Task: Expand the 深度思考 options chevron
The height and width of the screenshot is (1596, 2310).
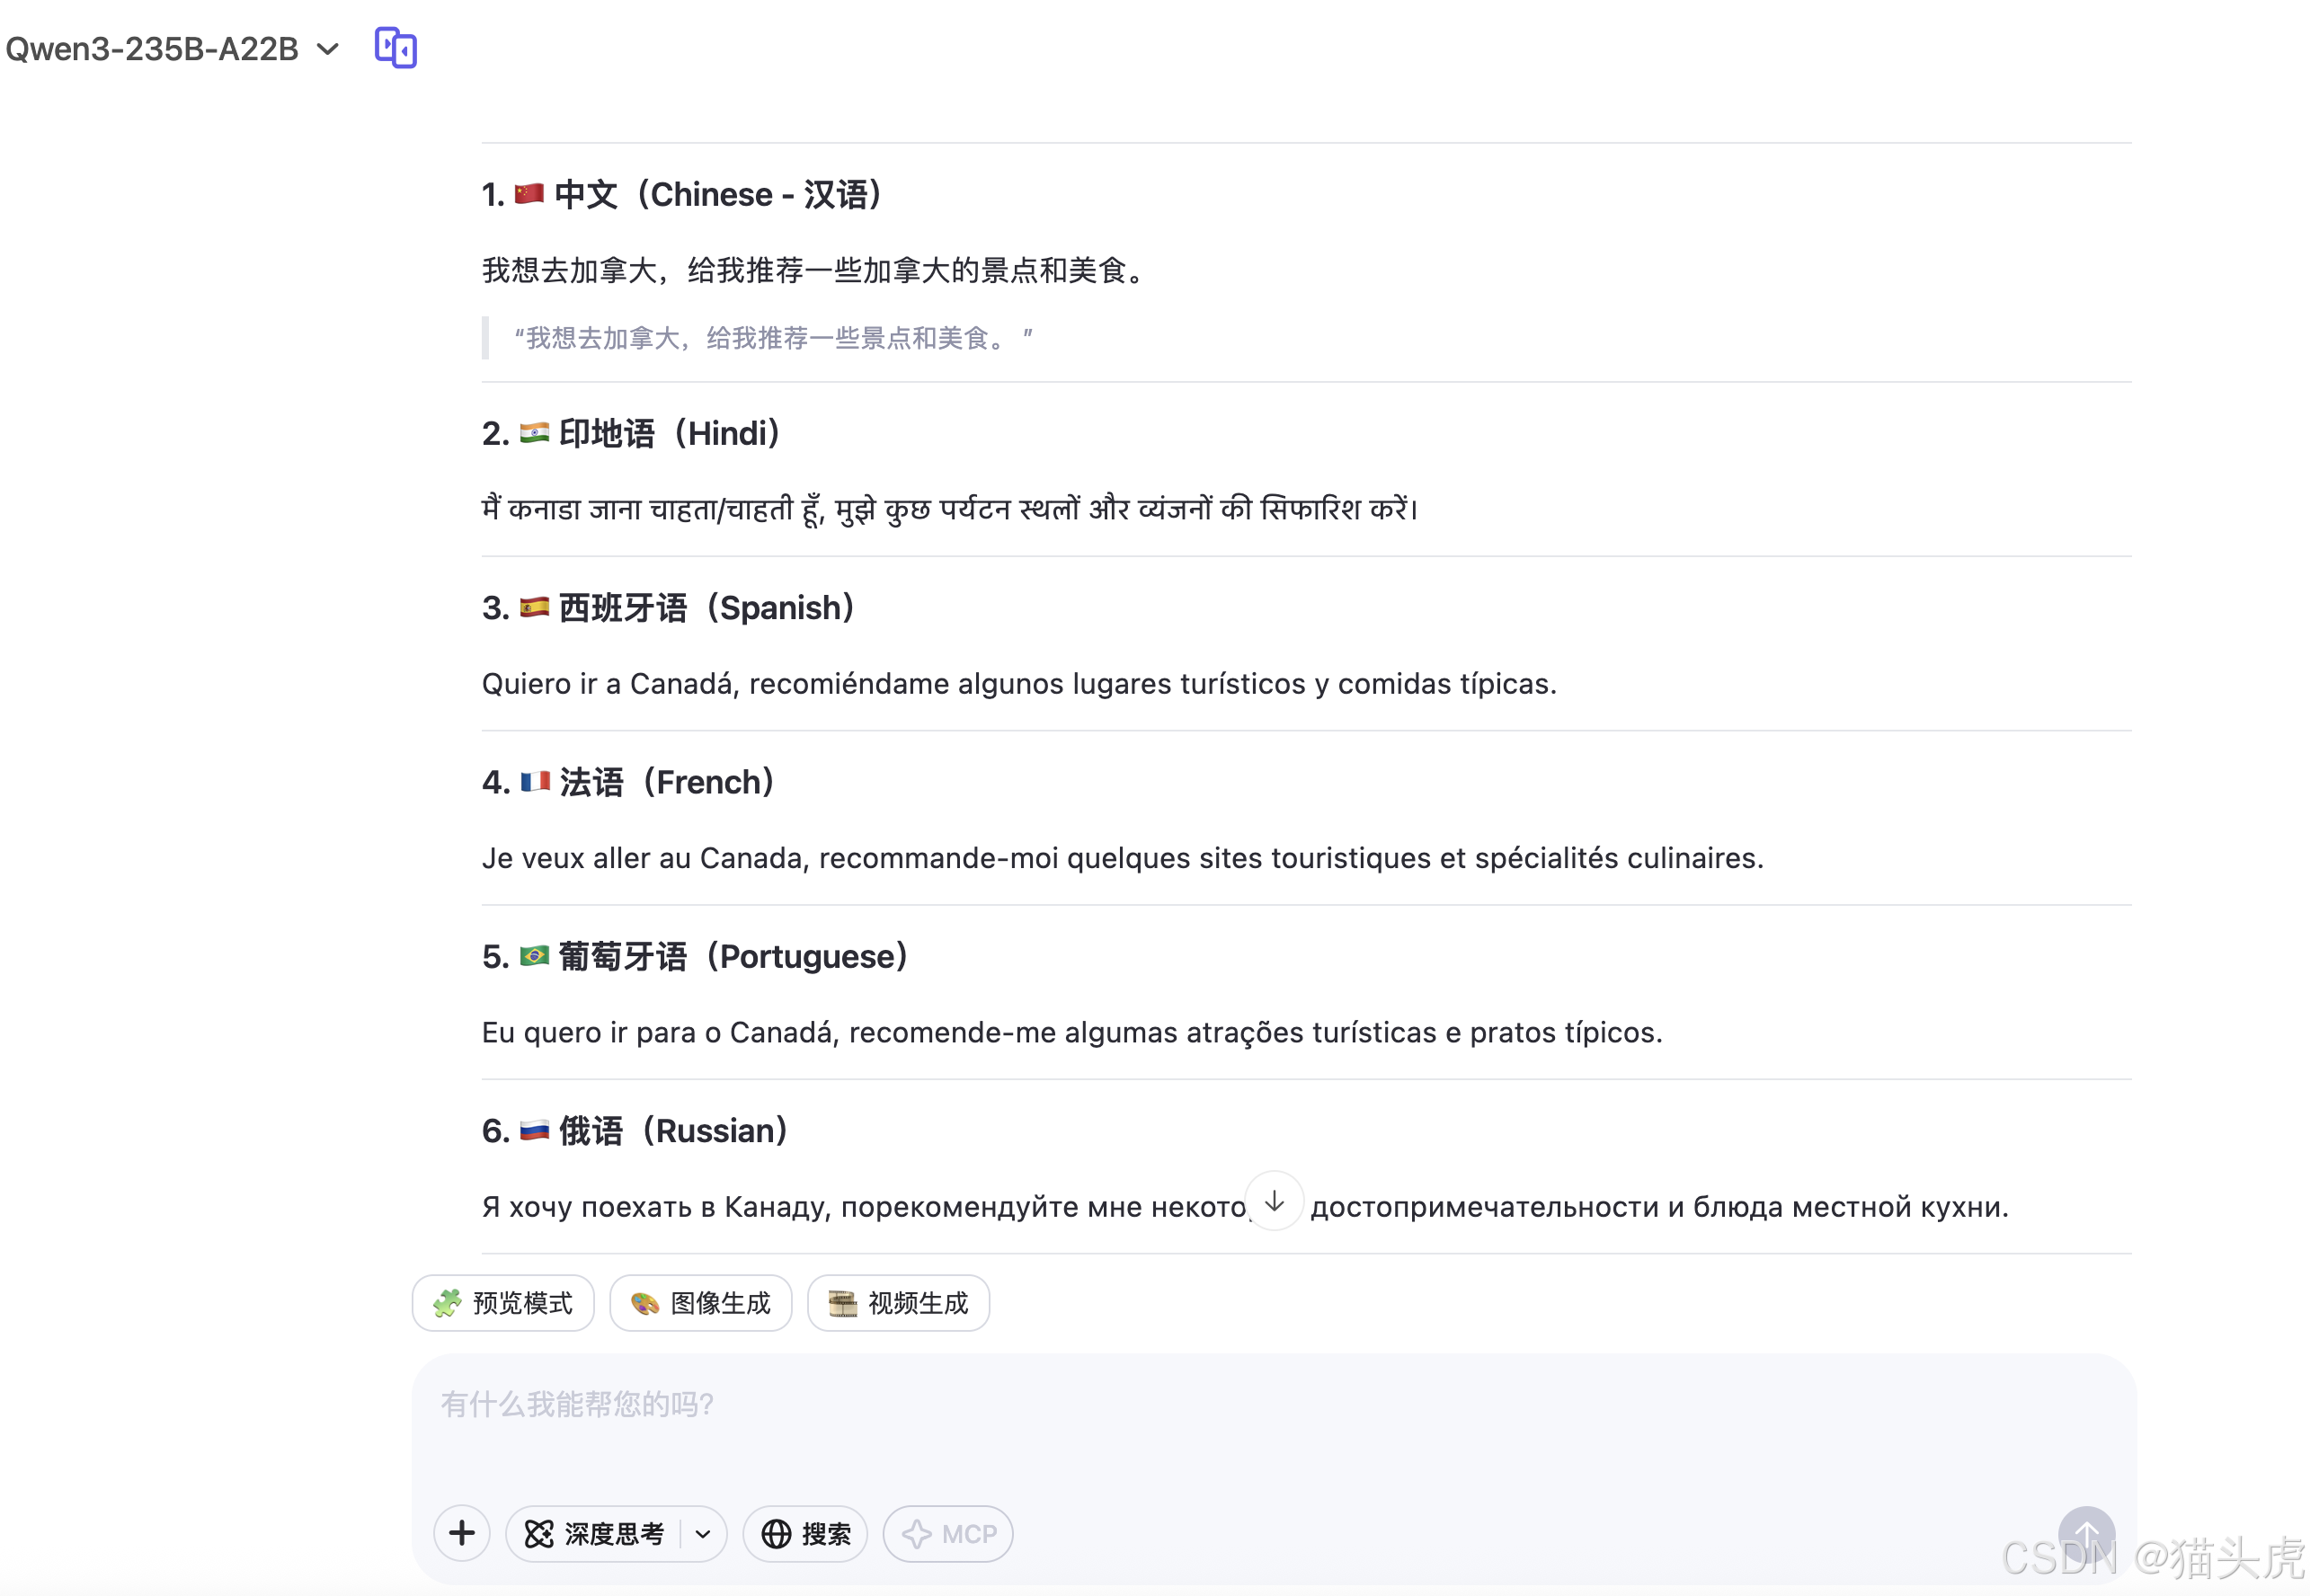Action: [x=703, y=1533]
